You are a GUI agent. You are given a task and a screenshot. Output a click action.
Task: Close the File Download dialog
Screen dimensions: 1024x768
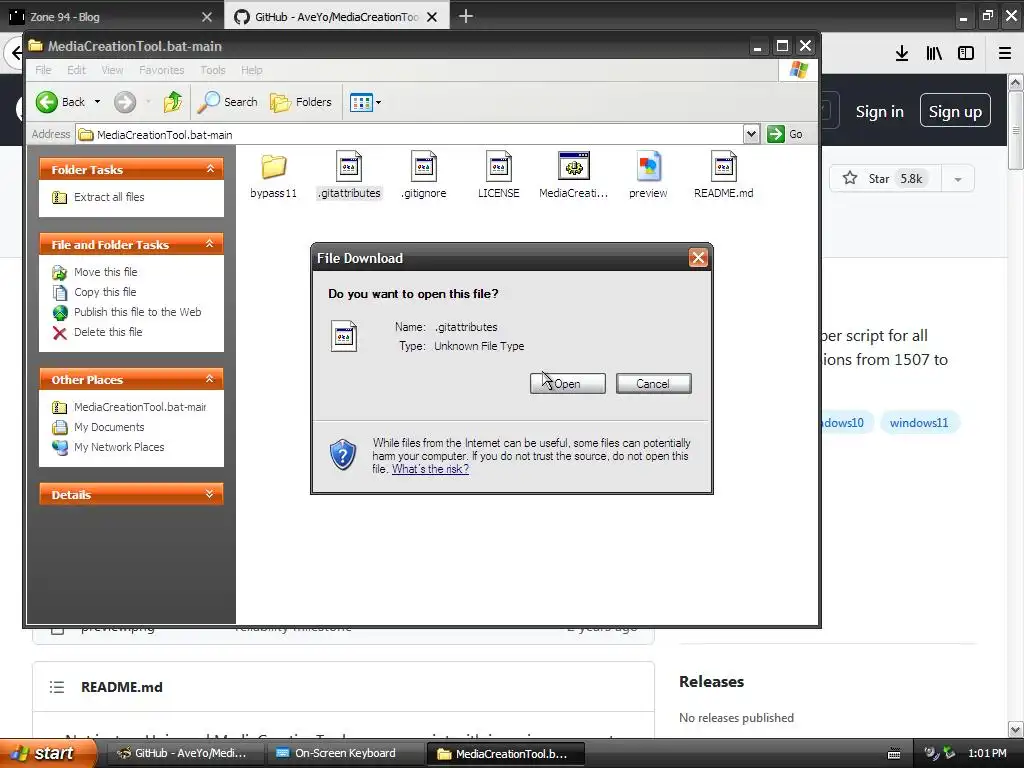[698, 258]
